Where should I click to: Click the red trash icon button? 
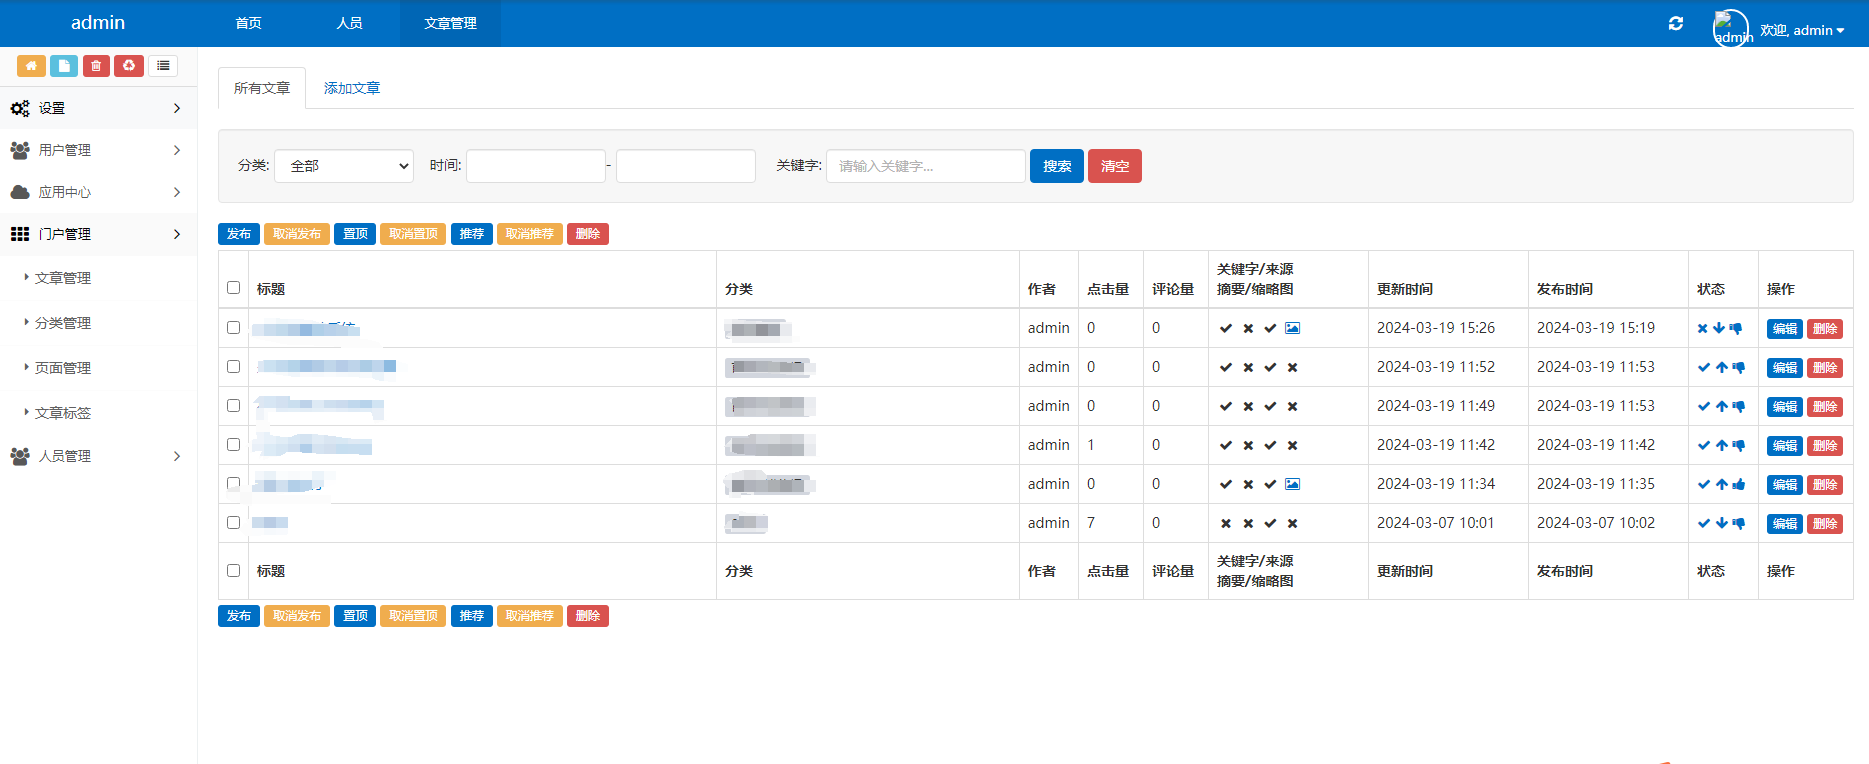coord(96,66)
